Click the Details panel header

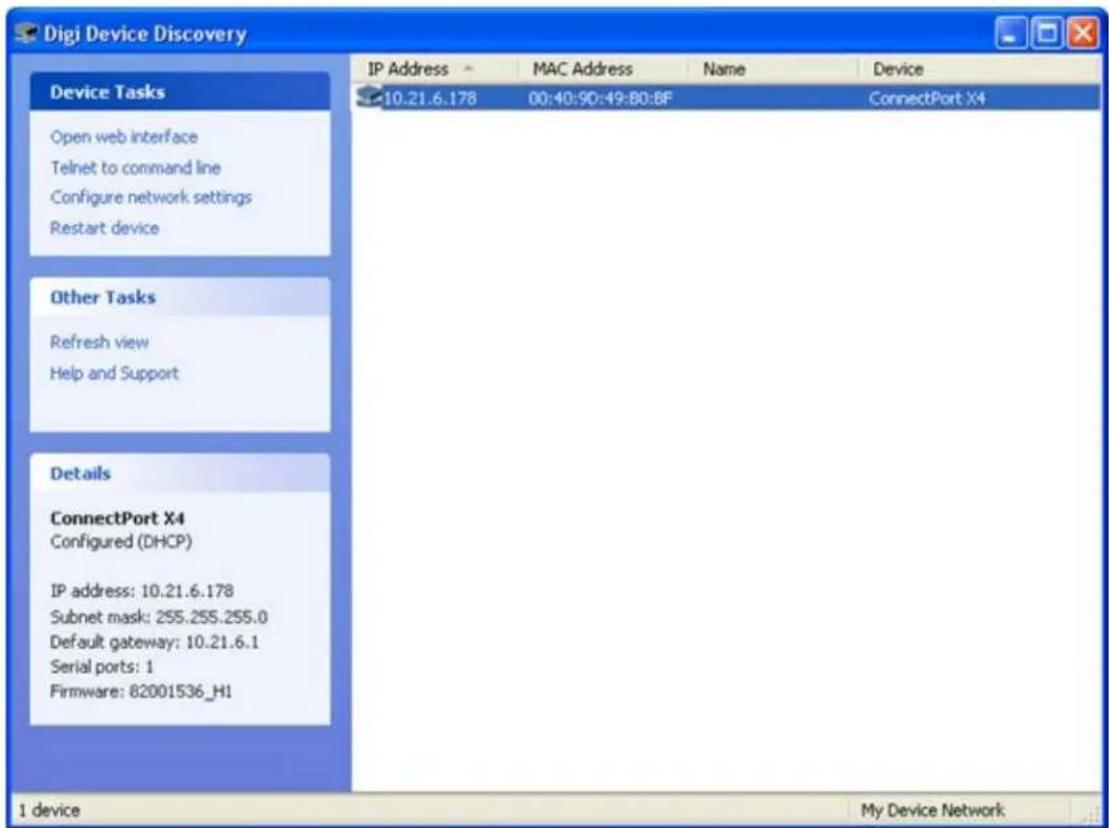click(180, 473)
